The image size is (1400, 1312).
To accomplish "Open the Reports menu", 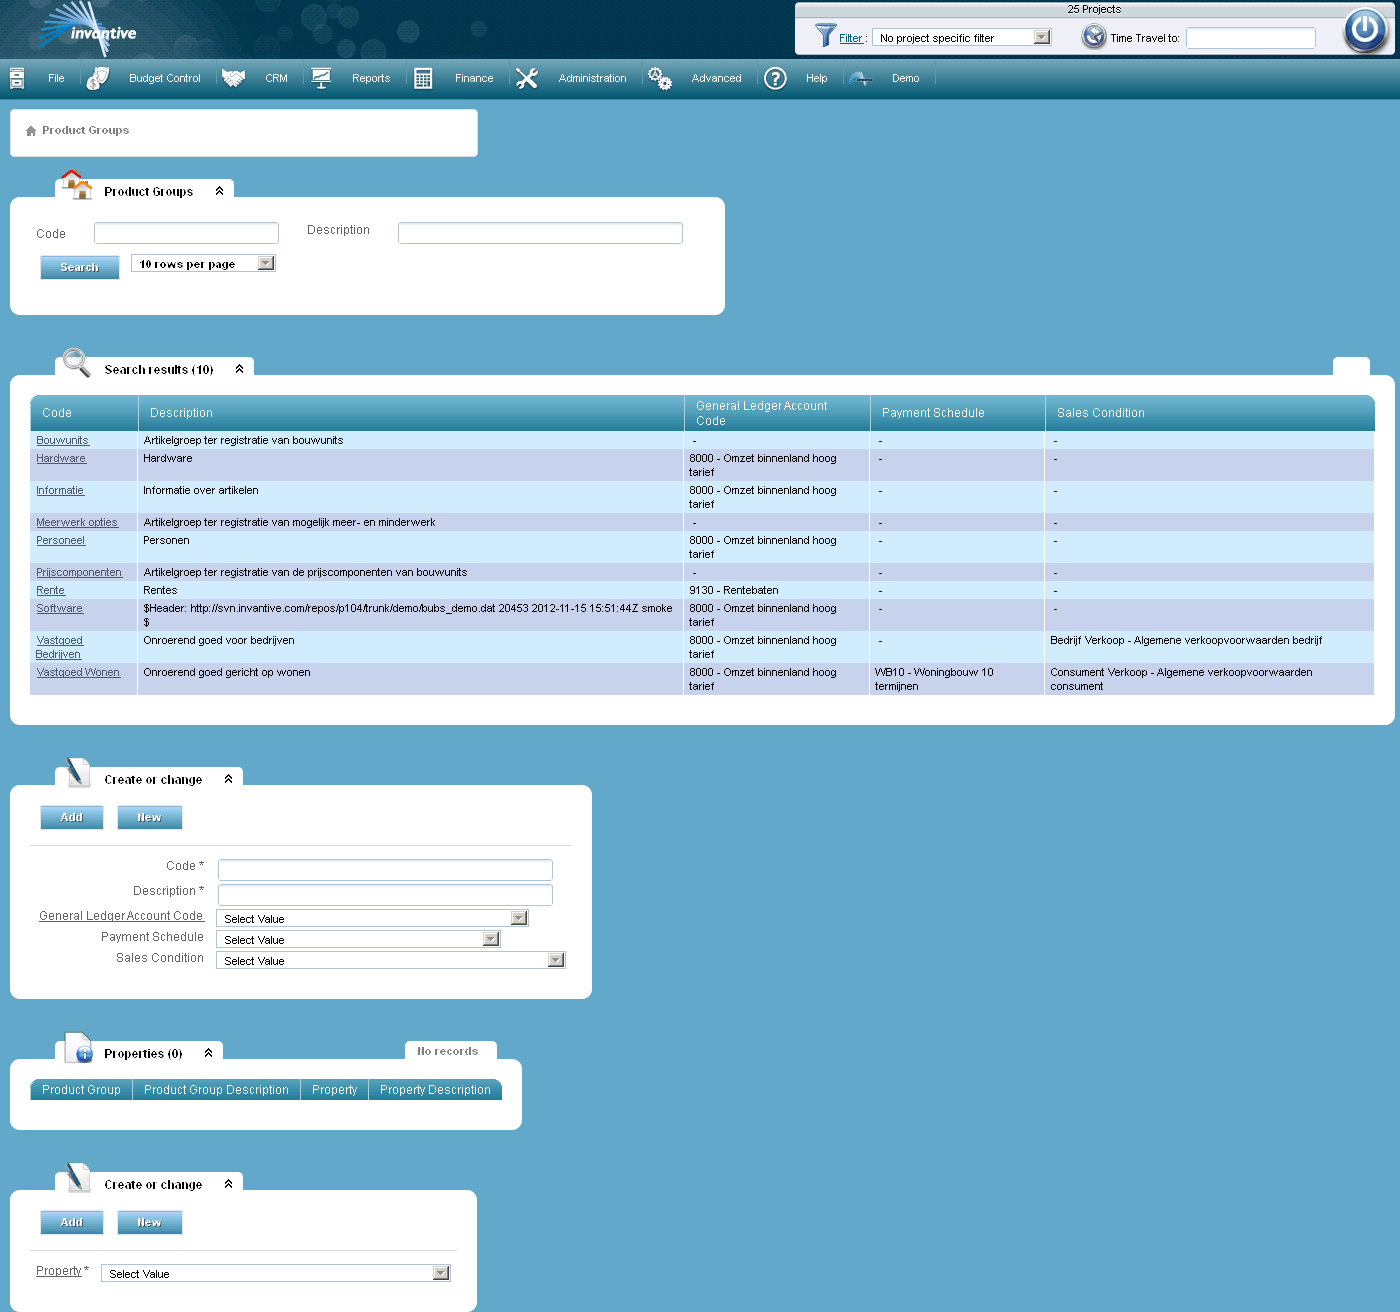I will tap(371, 78).
